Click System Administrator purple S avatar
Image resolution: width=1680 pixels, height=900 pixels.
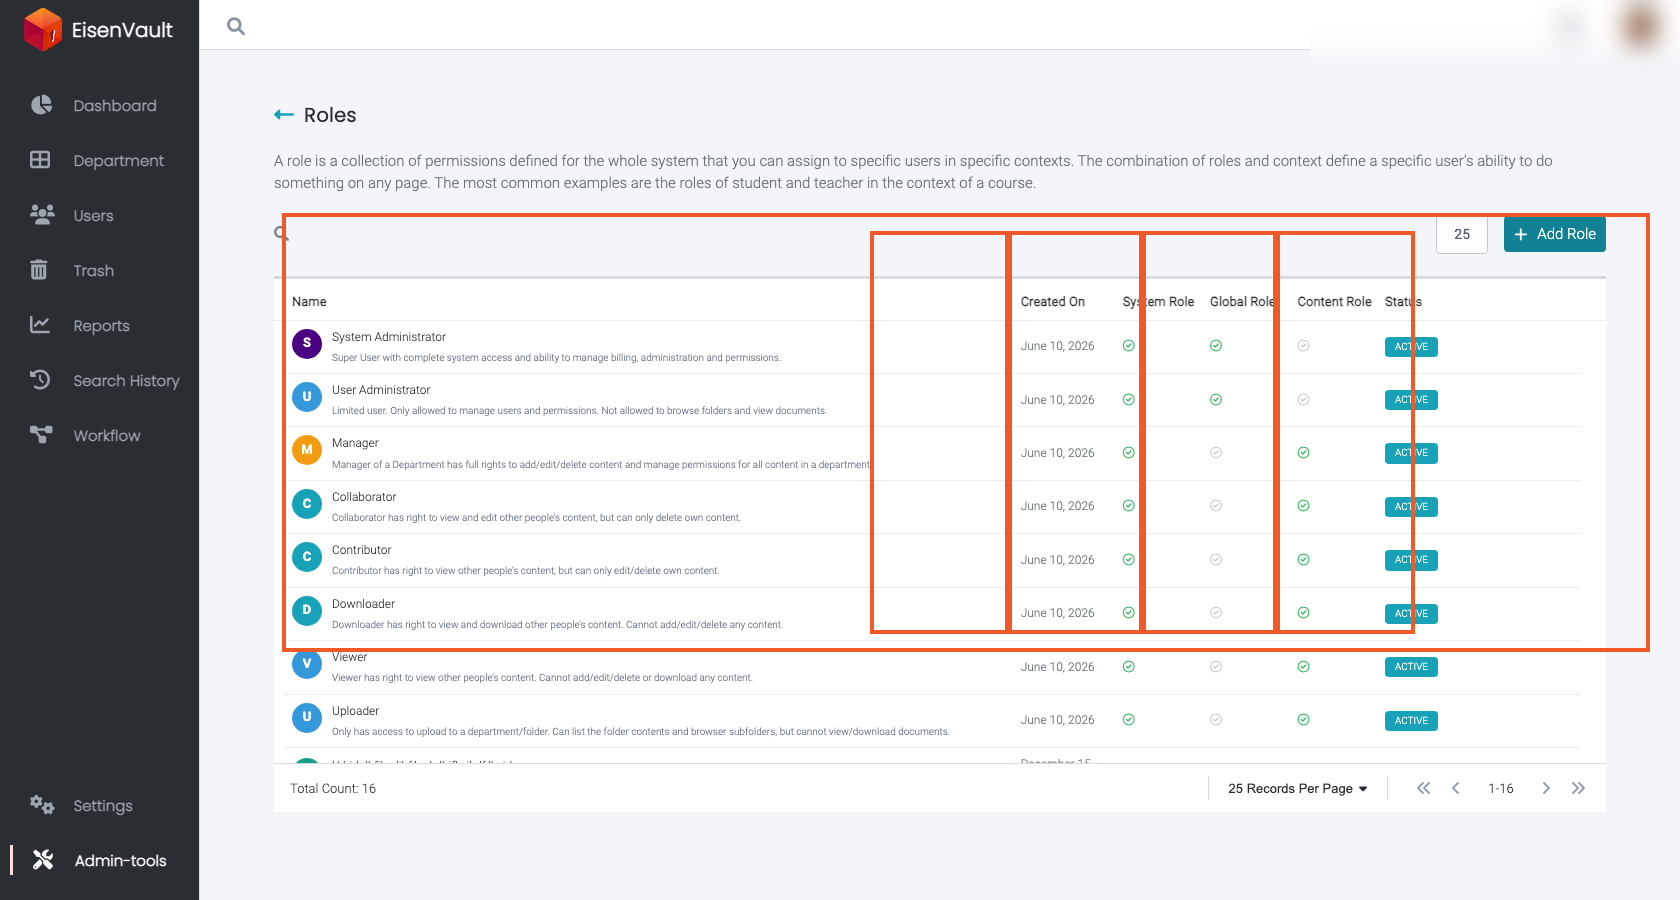[307, 344]
